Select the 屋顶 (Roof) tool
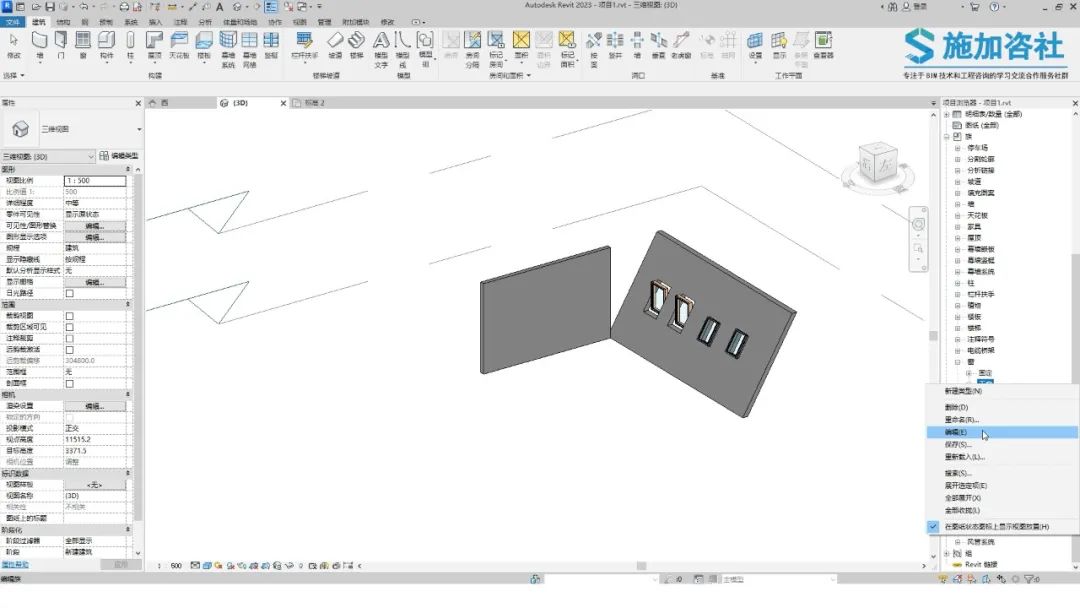Viewport: 1080px width, 608px height. (155, 45)
